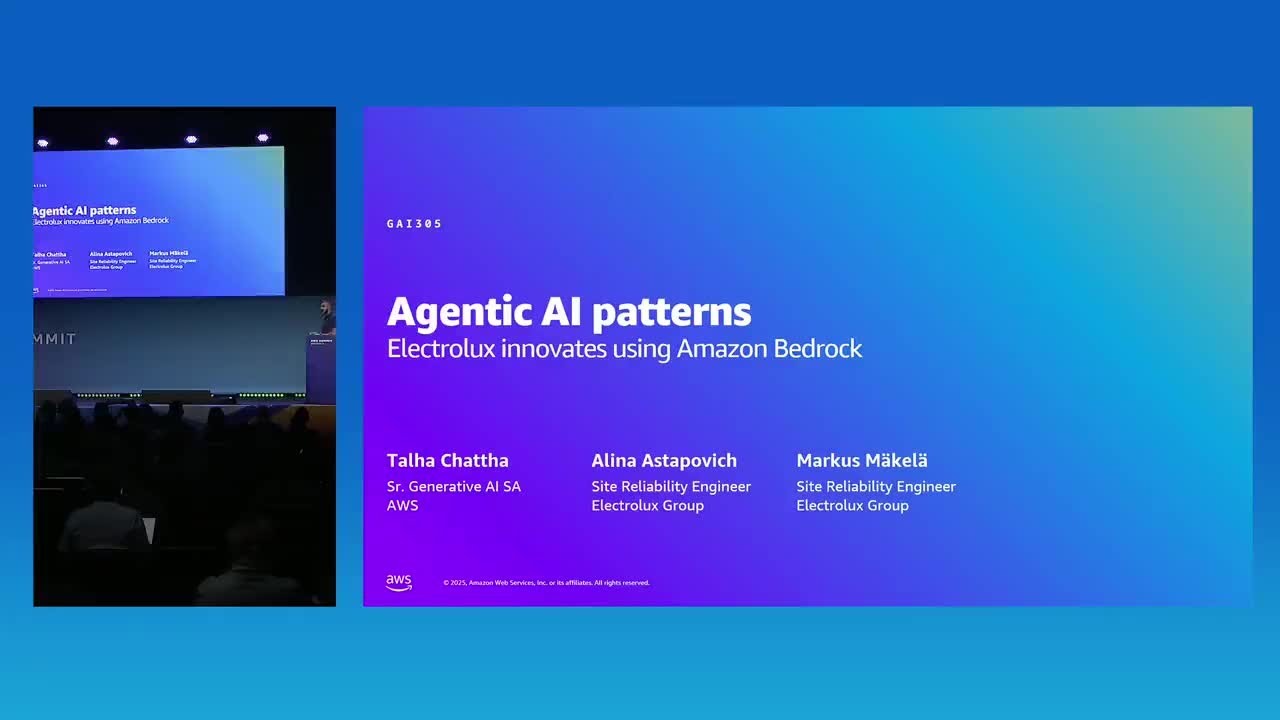The width and height of the screenshot is (1280, 720).
Task: Click the 'AWS' affiliation under Talha Chattha
Action: point(403,506)
